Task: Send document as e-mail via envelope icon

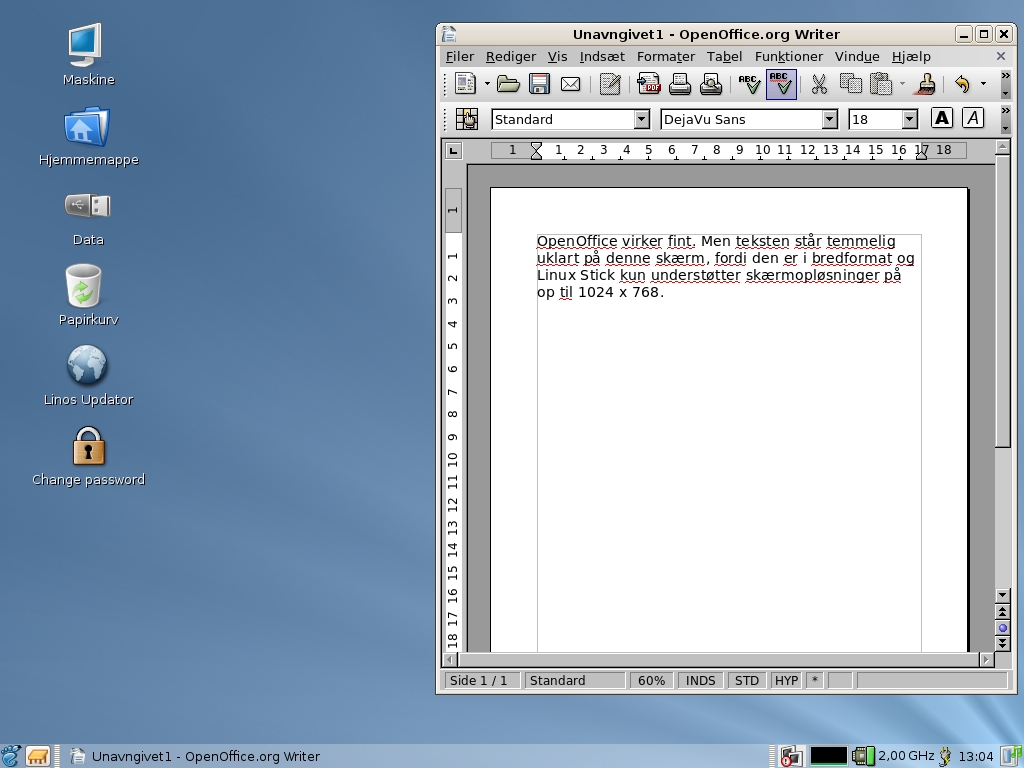Action: pos(570,85)
